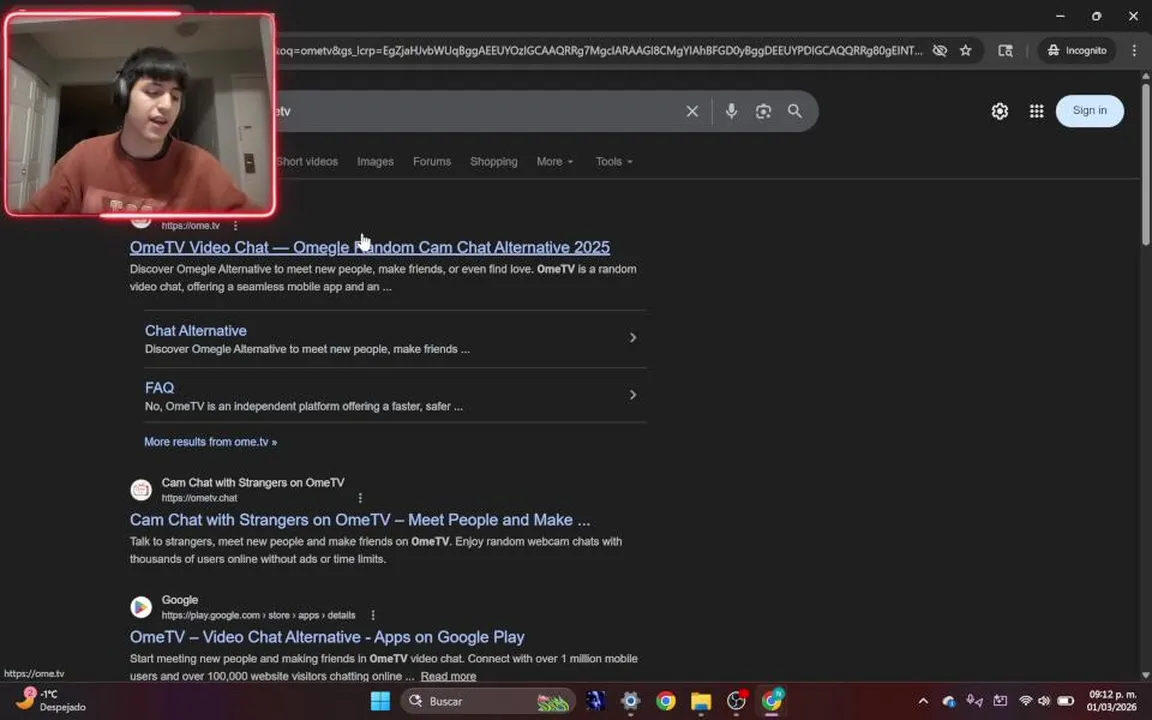Click the Google Play site favicon
The image size is (1152, 720).
(x=141, y=608)
